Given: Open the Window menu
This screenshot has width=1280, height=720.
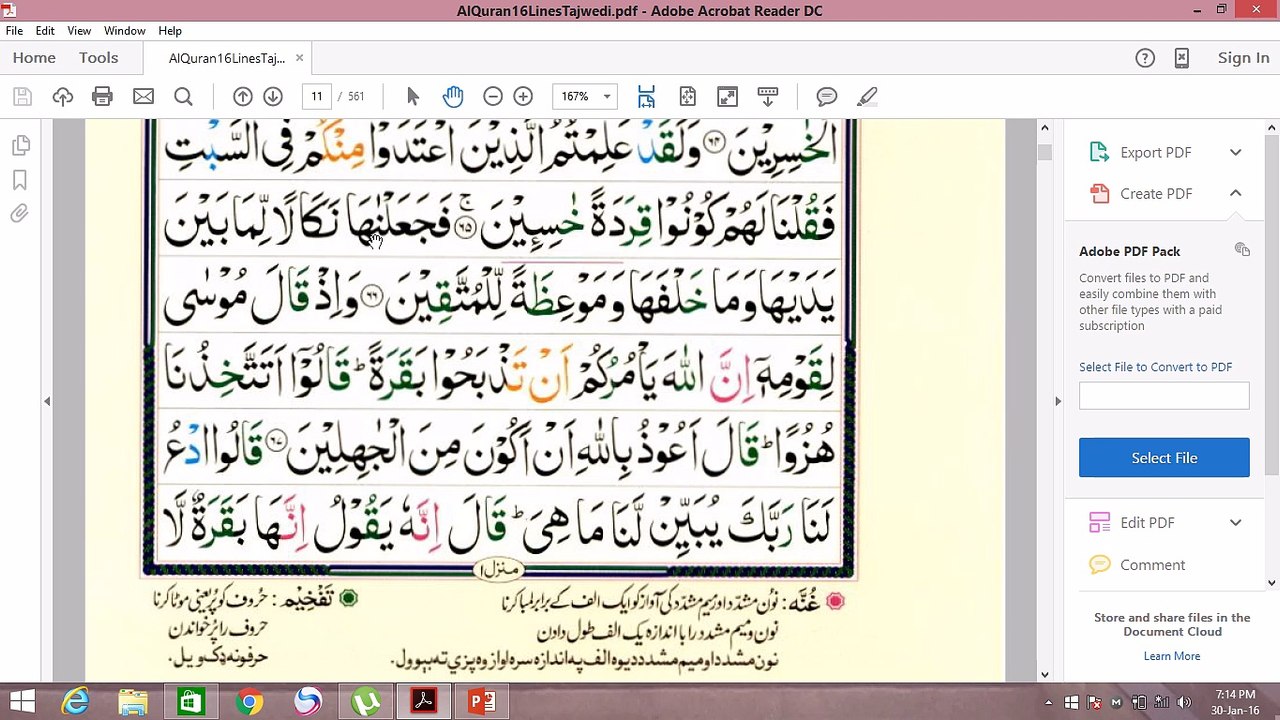Looking at the screenshot, I should pos(125,31).
